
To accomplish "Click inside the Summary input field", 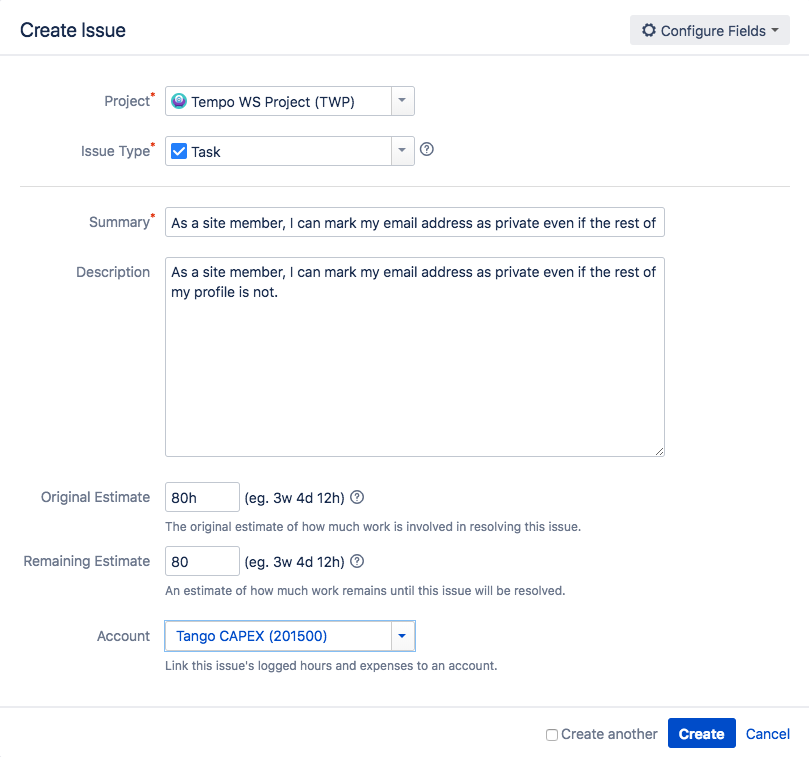I will click(x=415, y=222).
